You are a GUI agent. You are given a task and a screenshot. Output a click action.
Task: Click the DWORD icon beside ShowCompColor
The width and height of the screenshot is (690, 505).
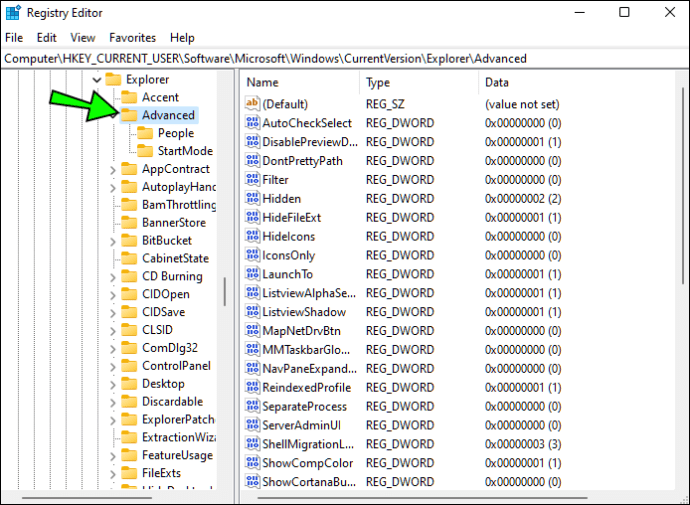point(252,463)
